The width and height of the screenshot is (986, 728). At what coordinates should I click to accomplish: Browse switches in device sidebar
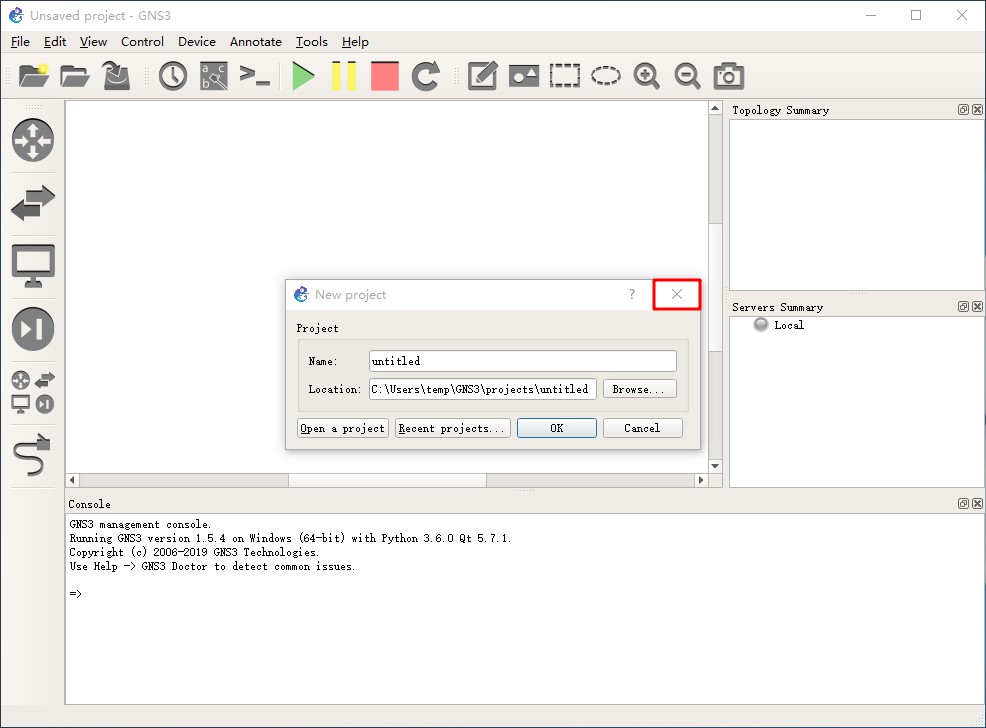point(33,203)
